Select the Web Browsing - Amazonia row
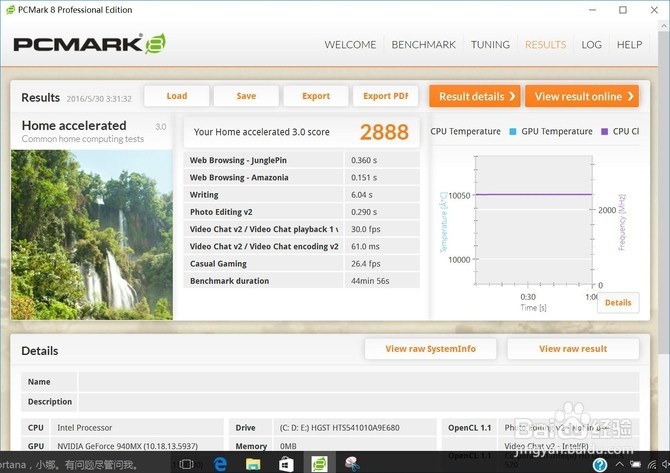 point(302,177)
